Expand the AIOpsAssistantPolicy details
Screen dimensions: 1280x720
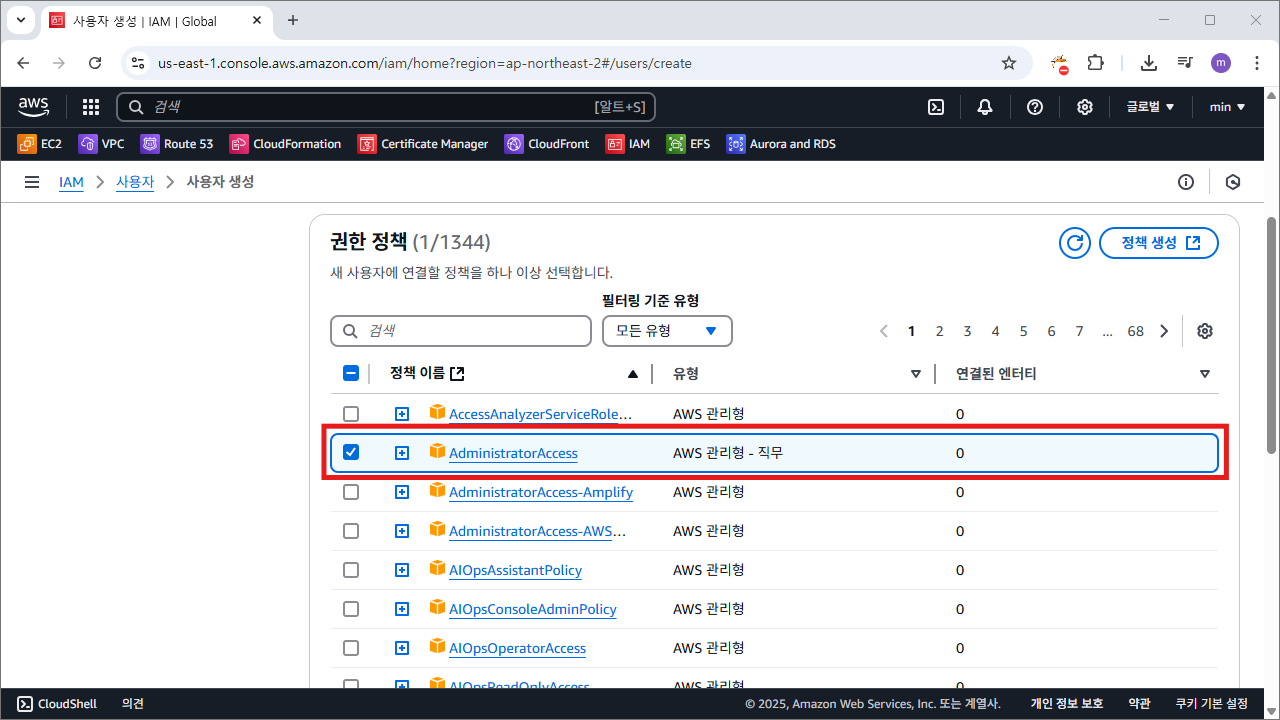tap(402, 570)
